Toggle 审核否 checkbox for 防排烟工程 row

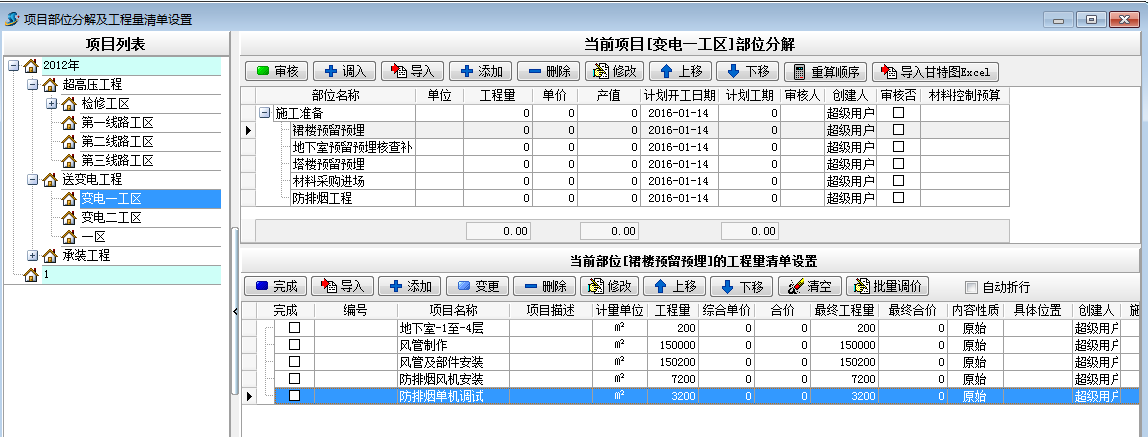pos(898,198)
